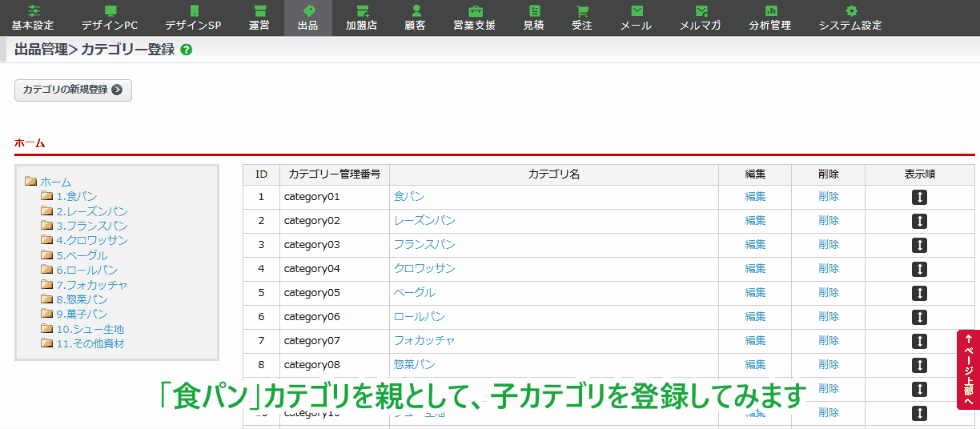Viewport: 980px width, 429px height.
Task: Select the ホーム root folder in the tree
Action: pos(55,182)
